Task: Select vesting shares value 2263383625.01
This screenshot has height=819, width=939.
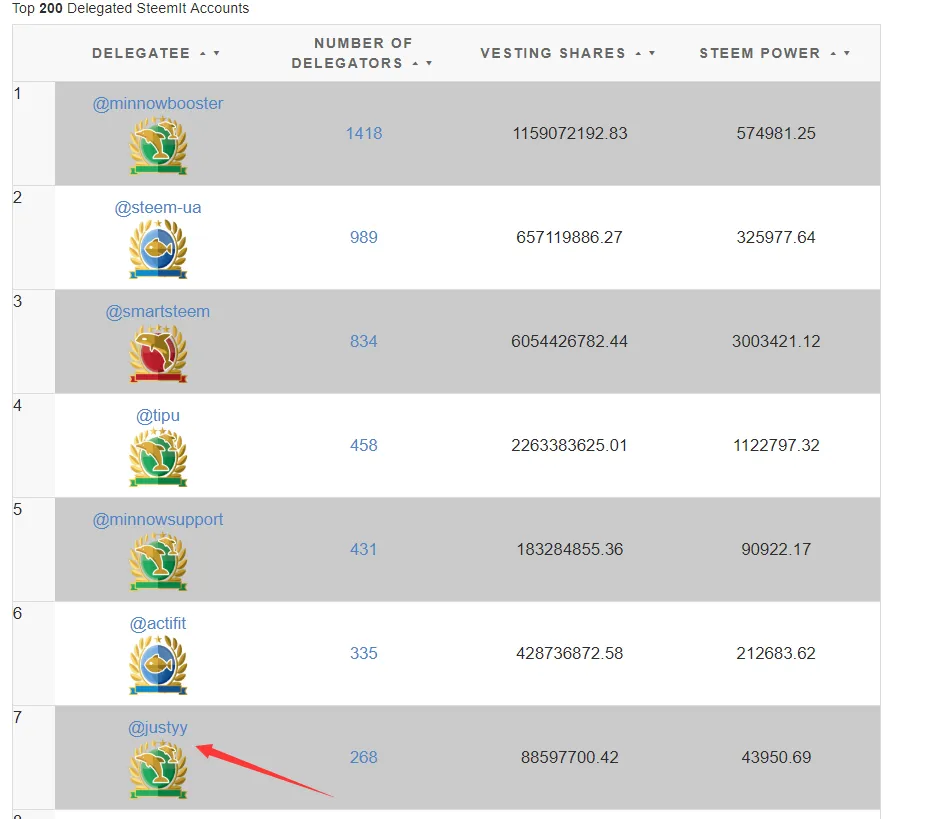Action: pyautogui.click(x=570, y=445)
